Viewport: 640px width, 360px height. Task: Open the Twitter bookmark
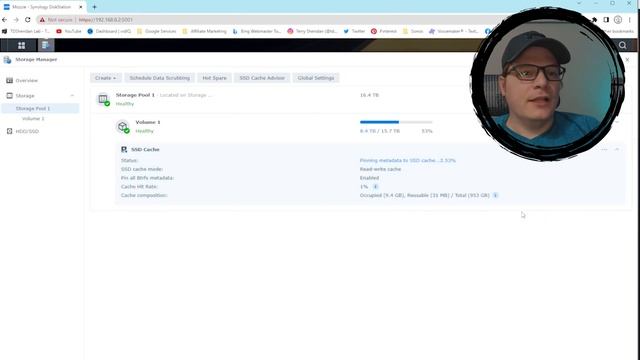coord(354,31)
